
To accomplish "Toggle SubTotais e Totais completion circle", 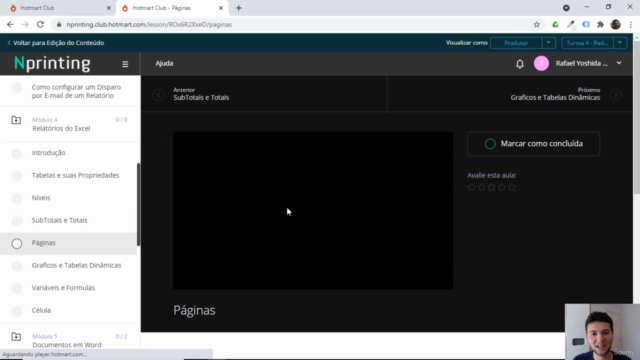I will (x=17, y=220).
